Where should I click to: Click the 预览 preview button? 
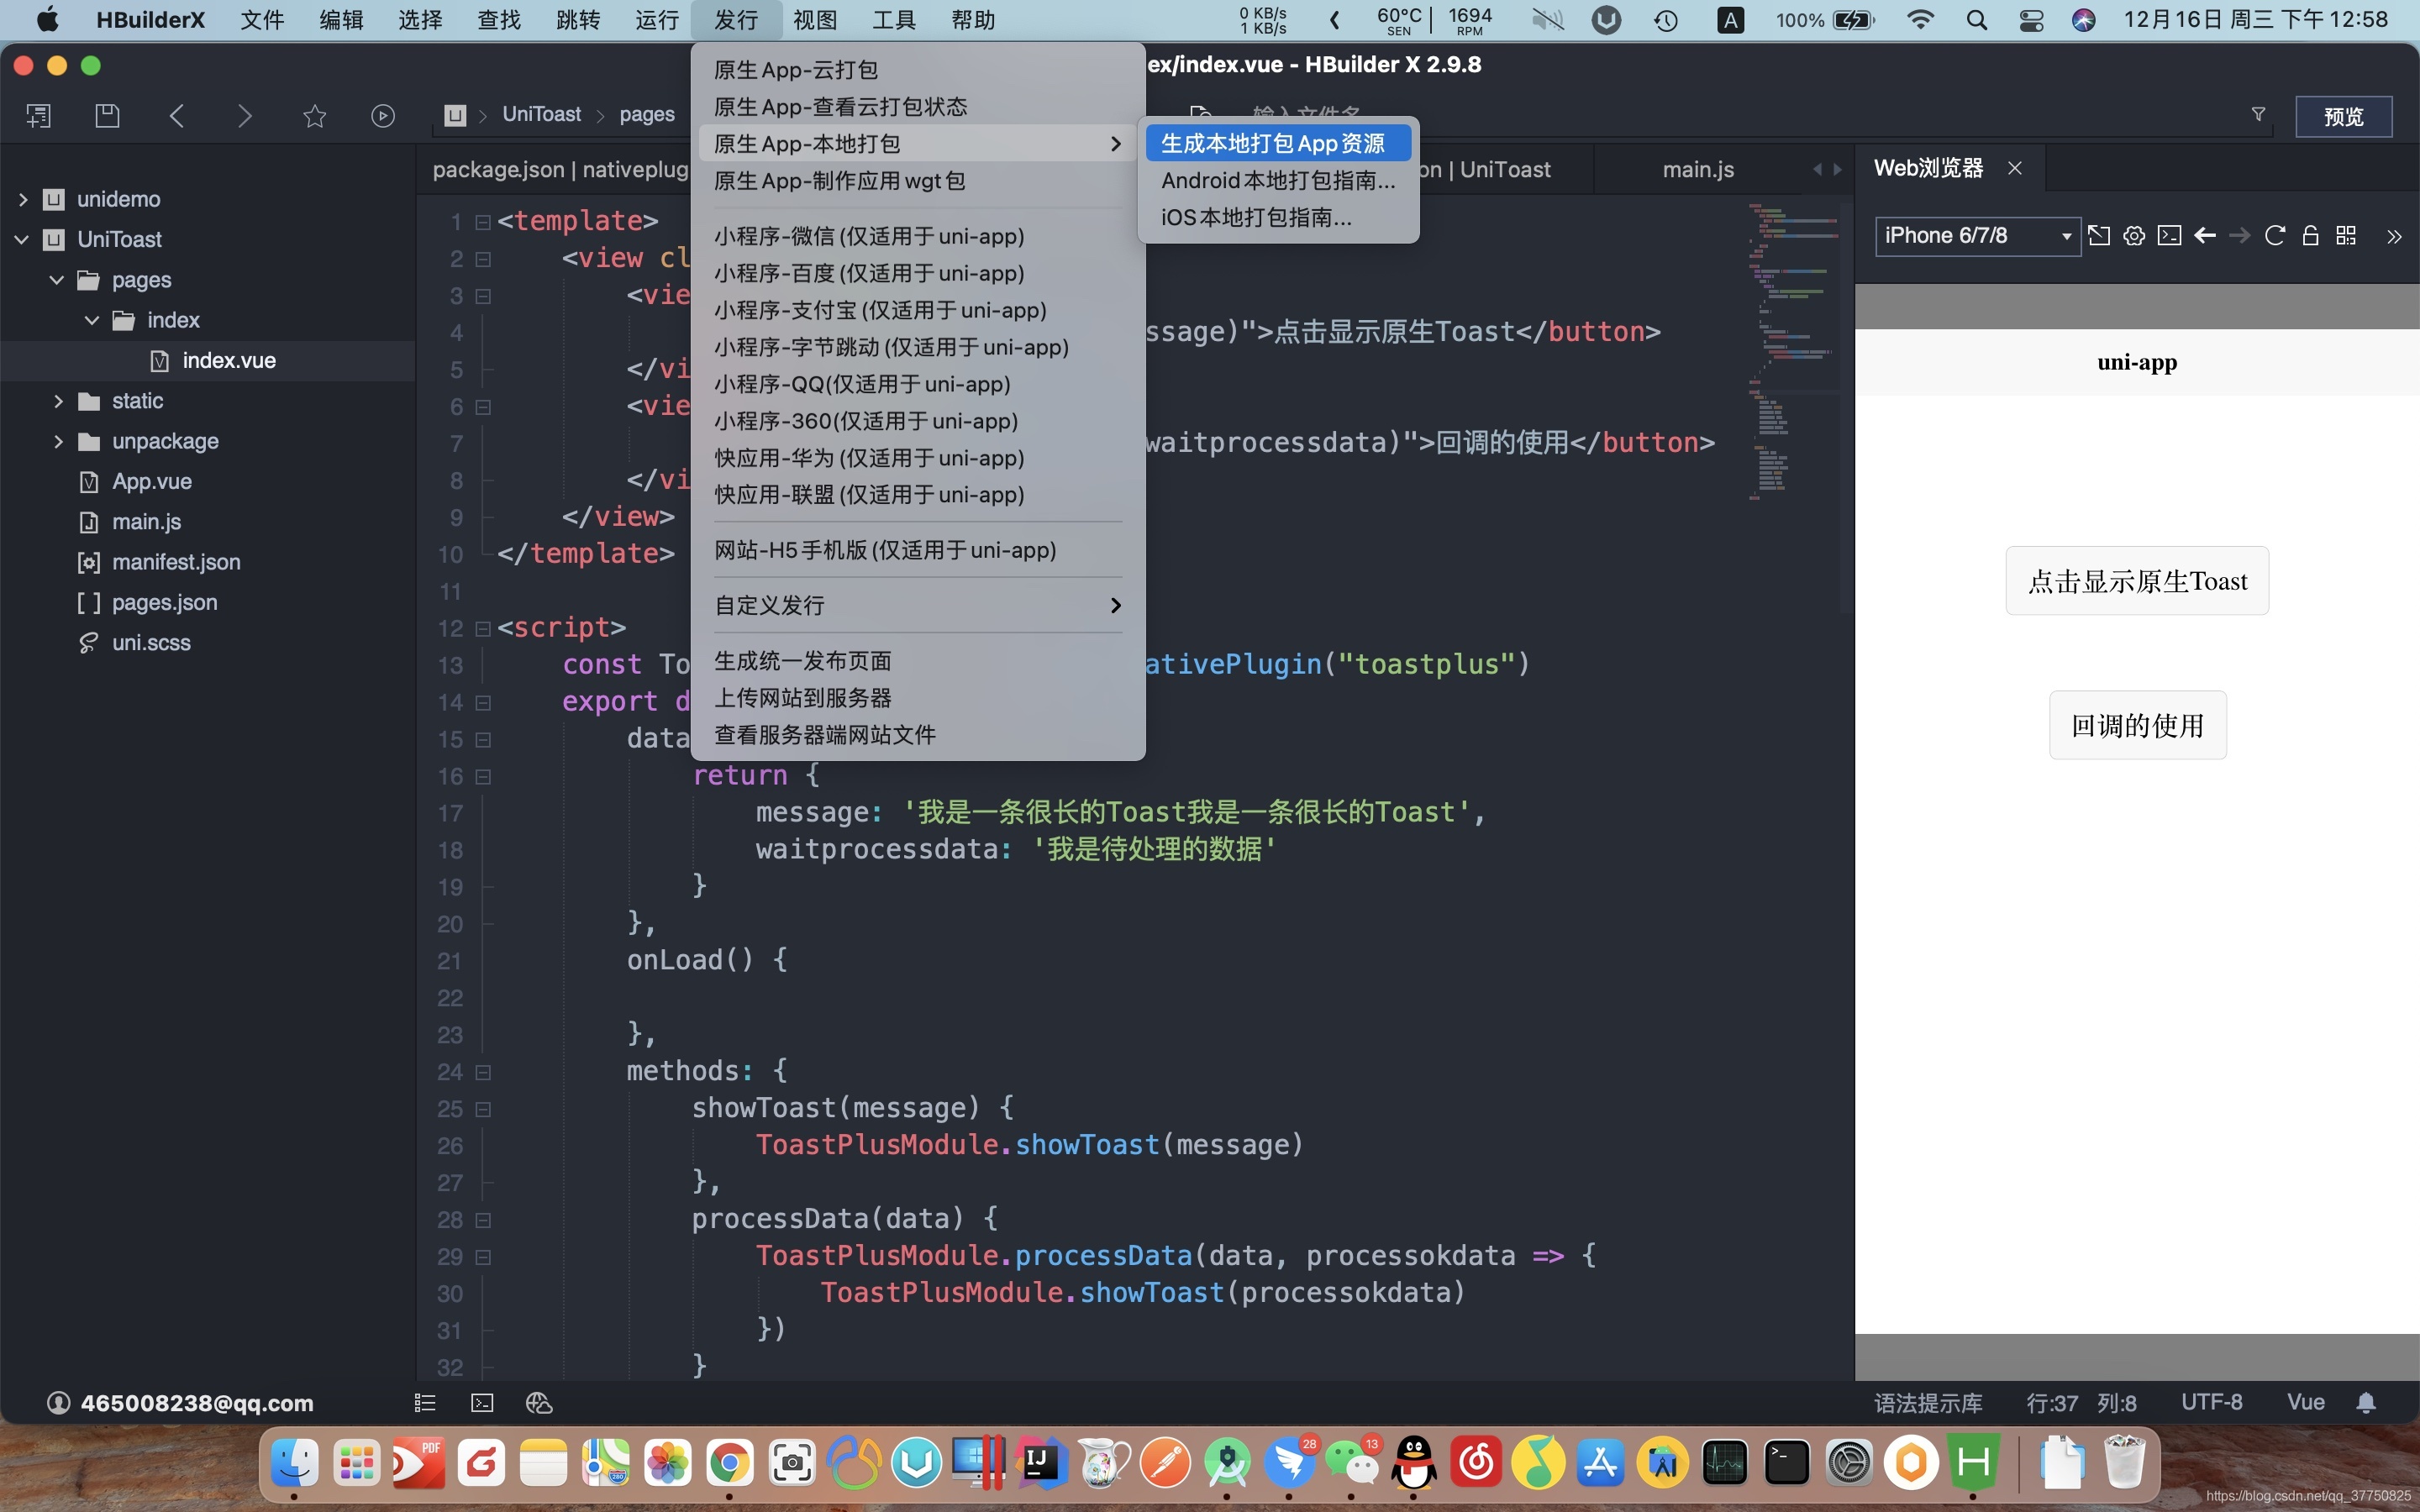click(2343, 116)
